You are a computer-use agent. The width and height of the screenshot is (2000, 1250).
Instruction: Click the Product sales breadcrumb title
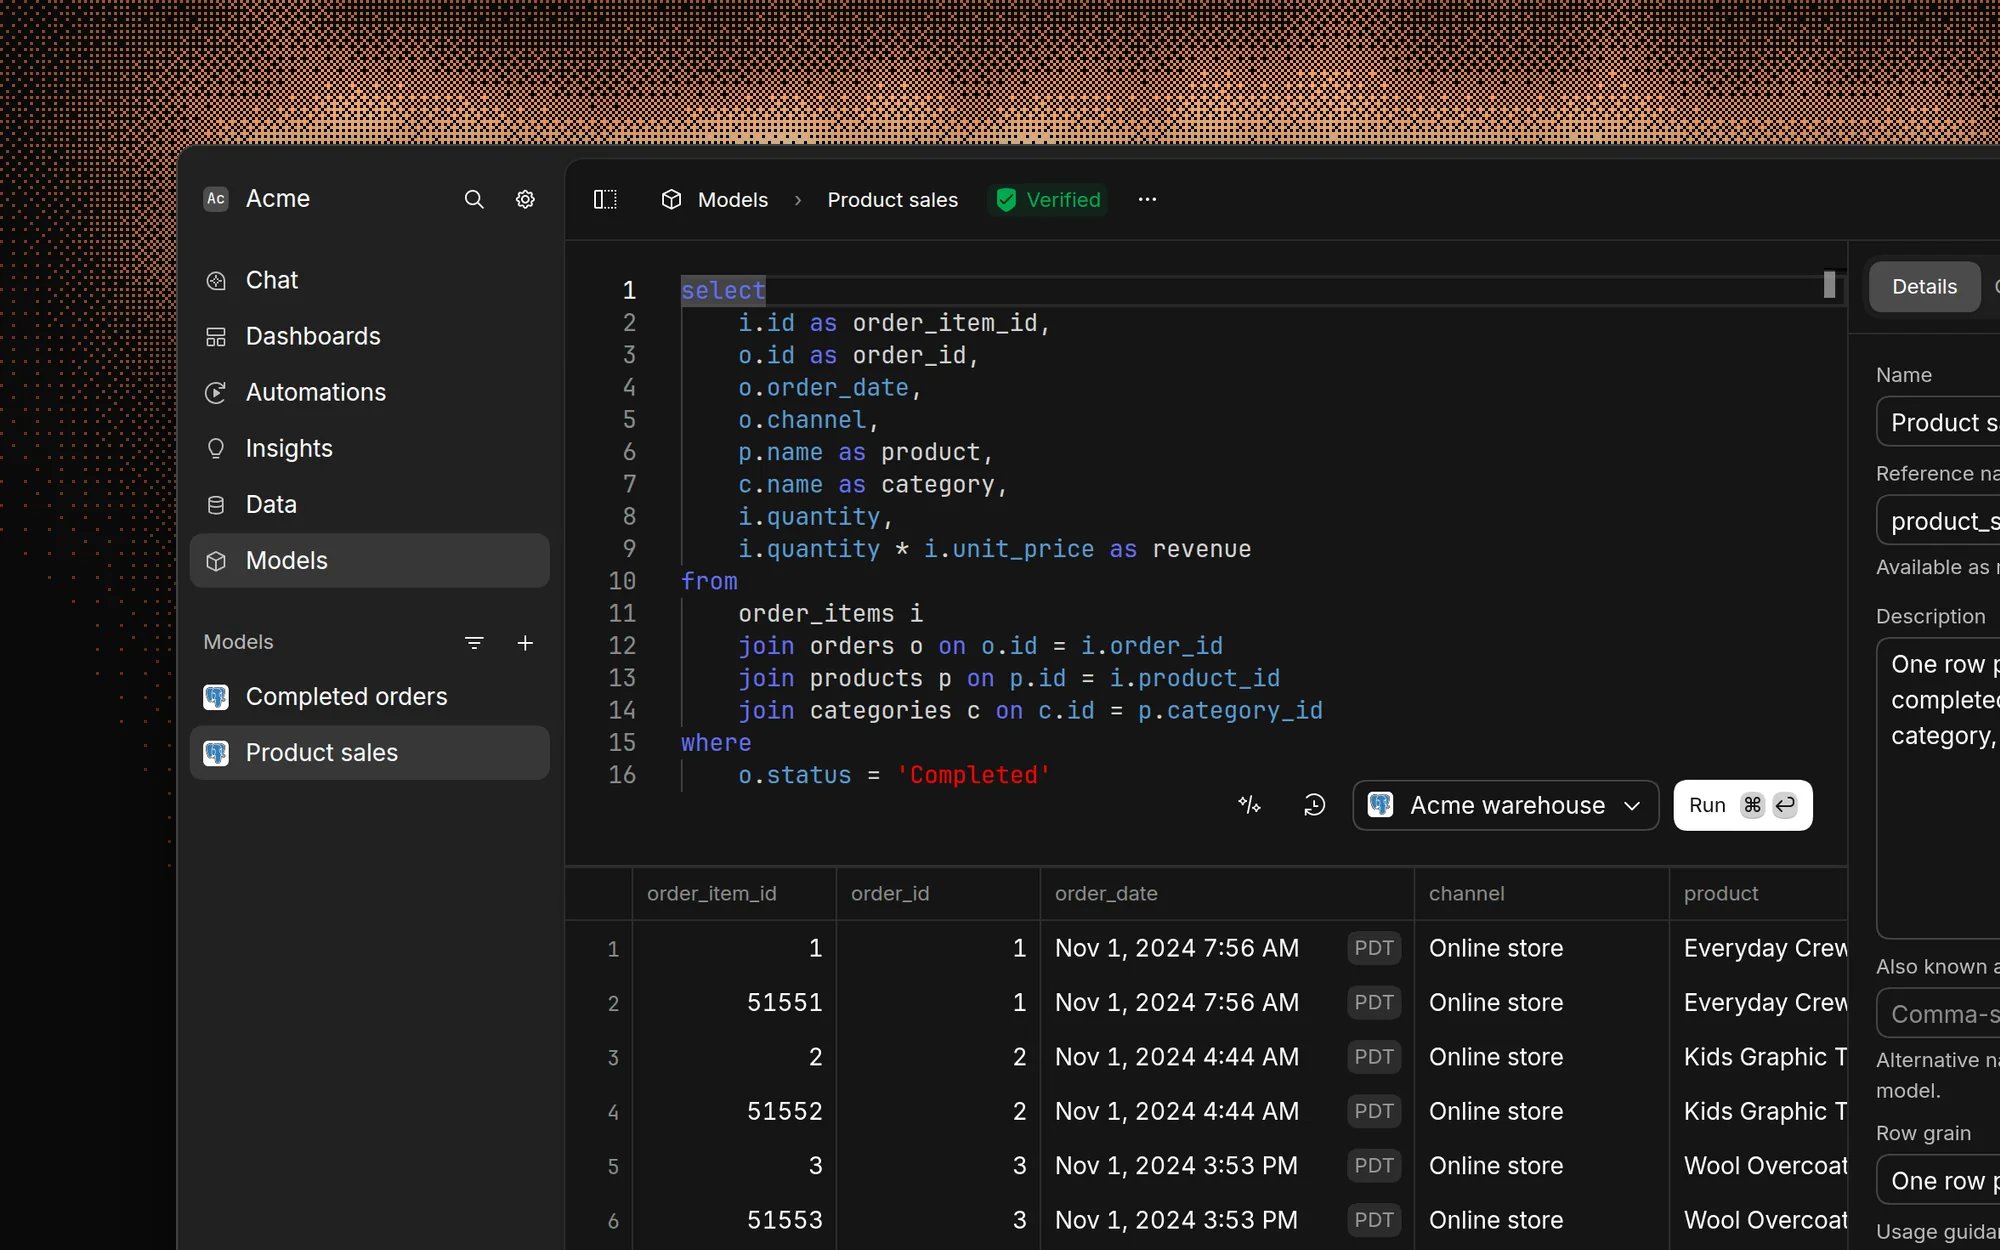tap(892, 200)
